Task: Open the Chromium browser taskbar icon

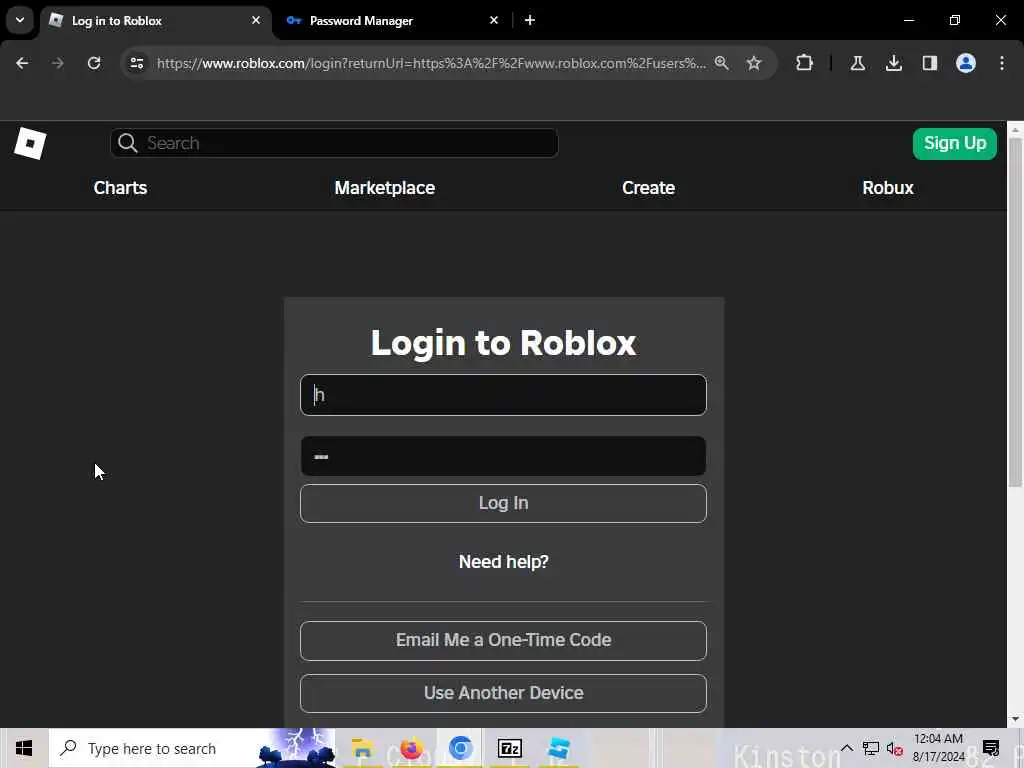Action: 460,748
